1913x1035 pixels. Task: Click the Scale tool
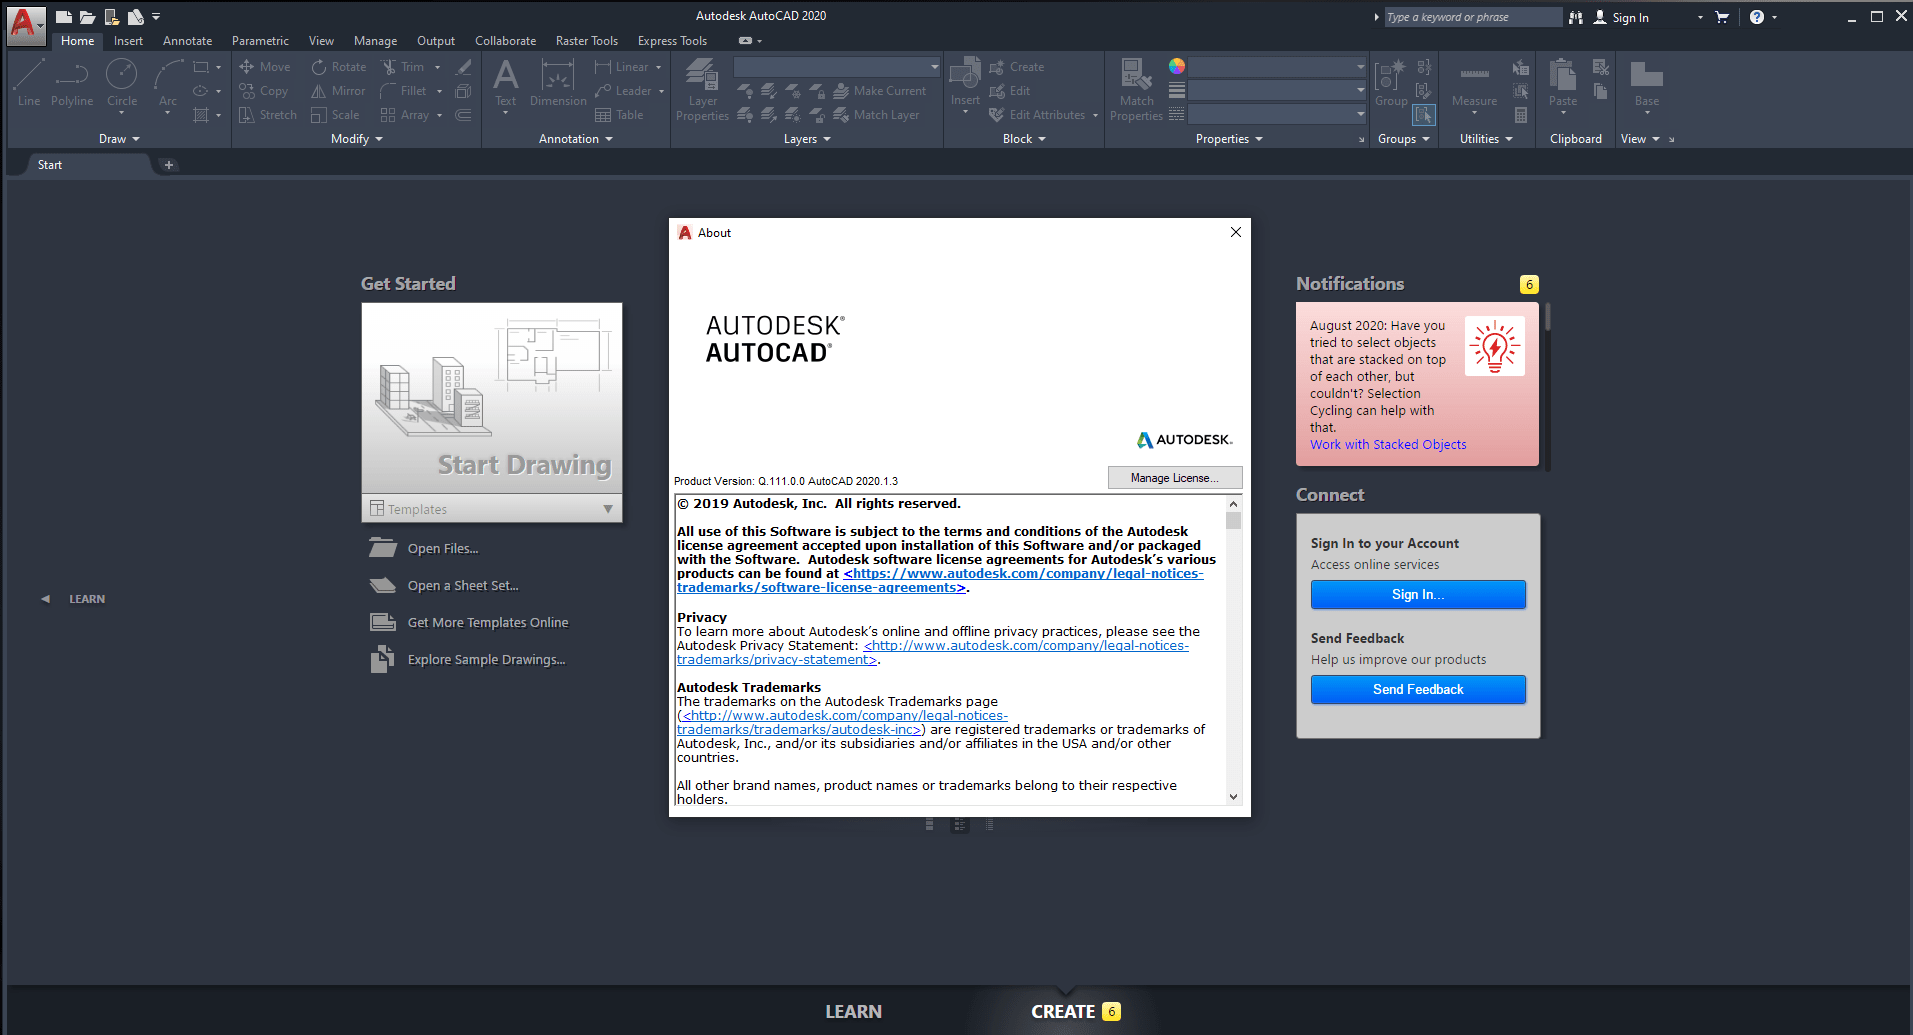click(x=335, y=115)
